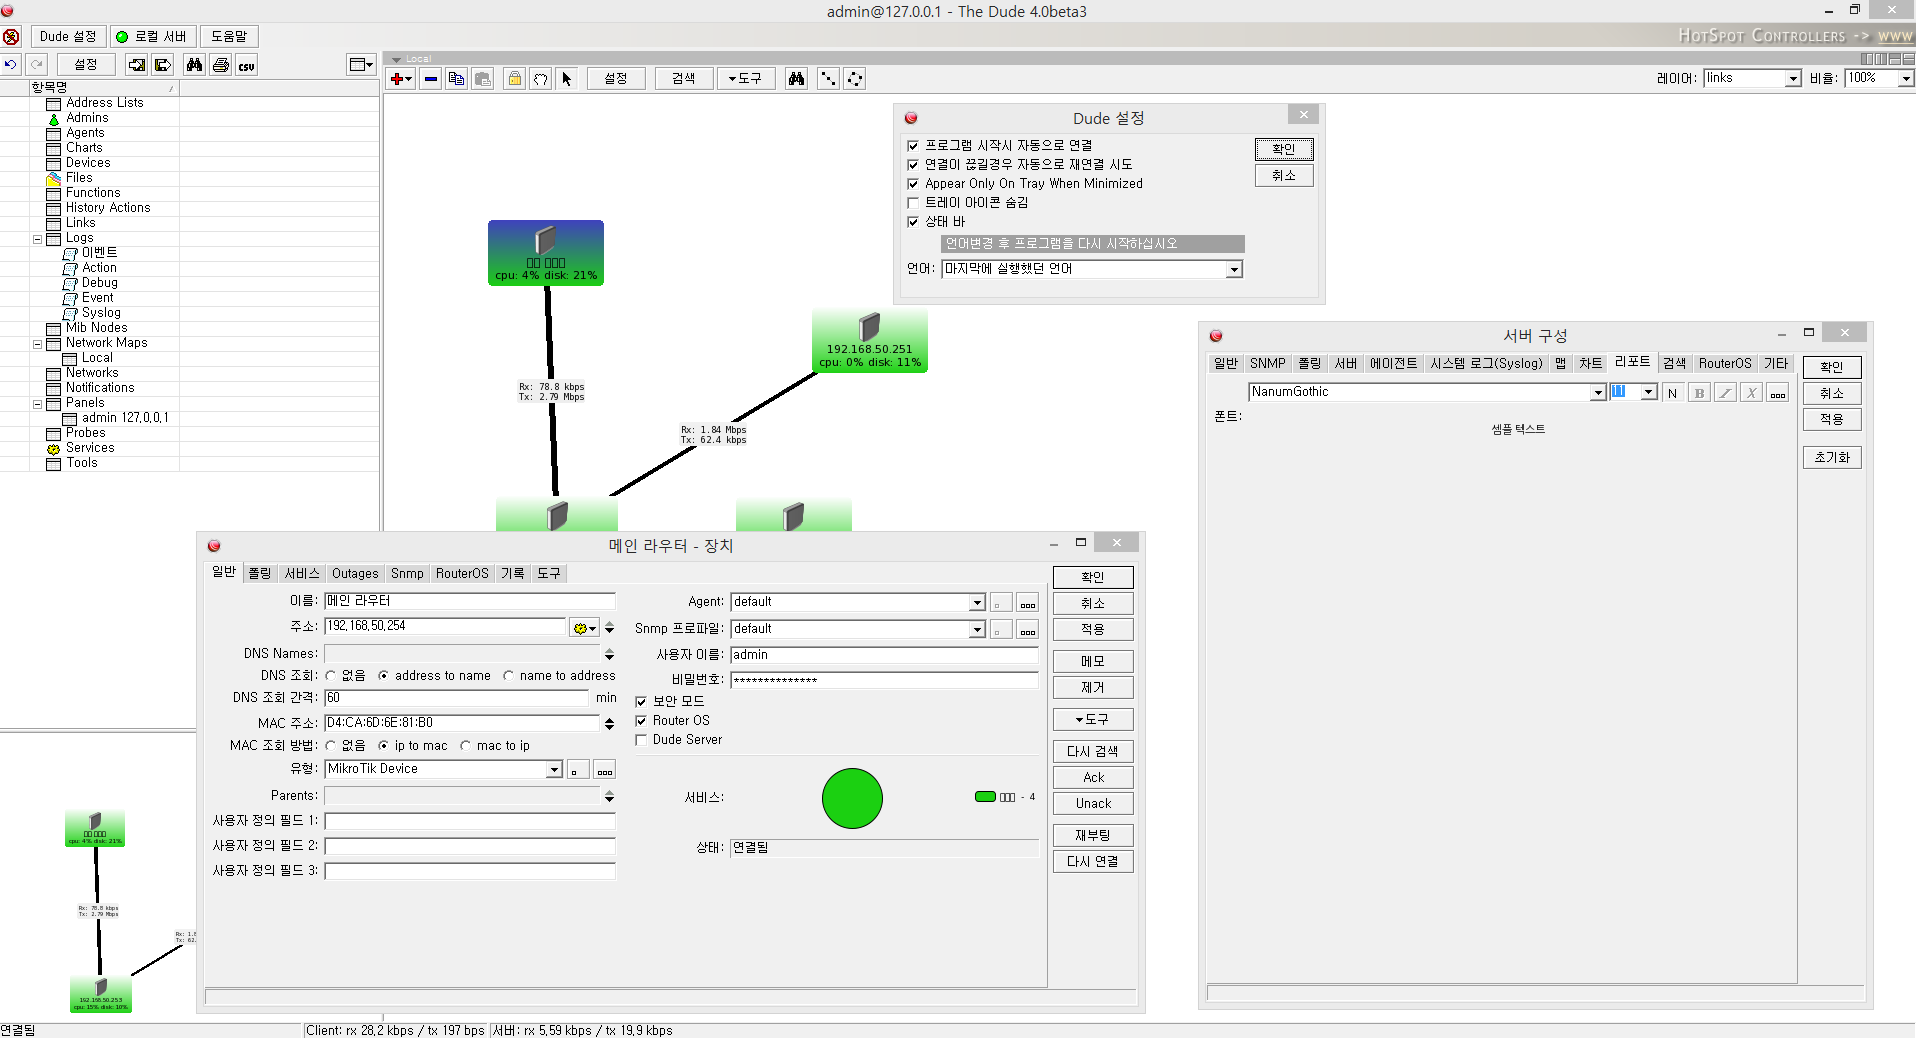Enable the '트레이 아이콘 숨김' checkbox
Viewport: 1916px width, 1038px height.
click(x=913, y=203)
